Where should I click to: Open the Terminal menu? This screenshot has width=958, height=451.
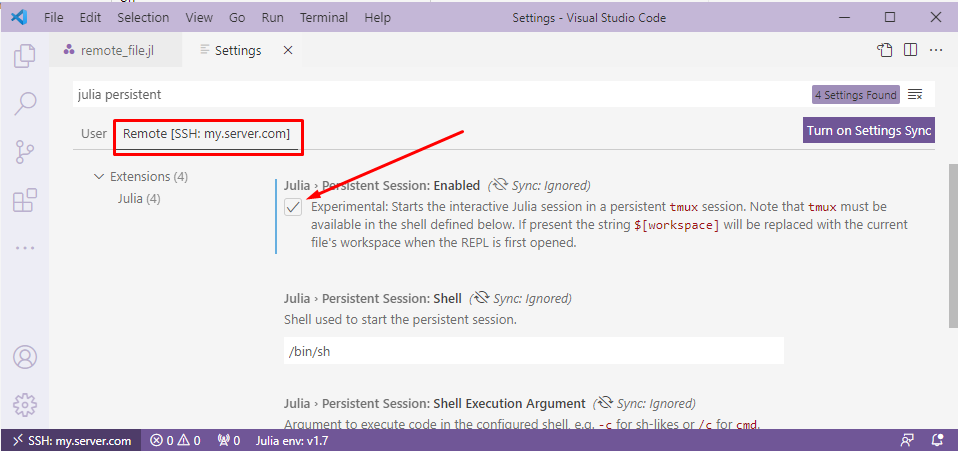322,18
